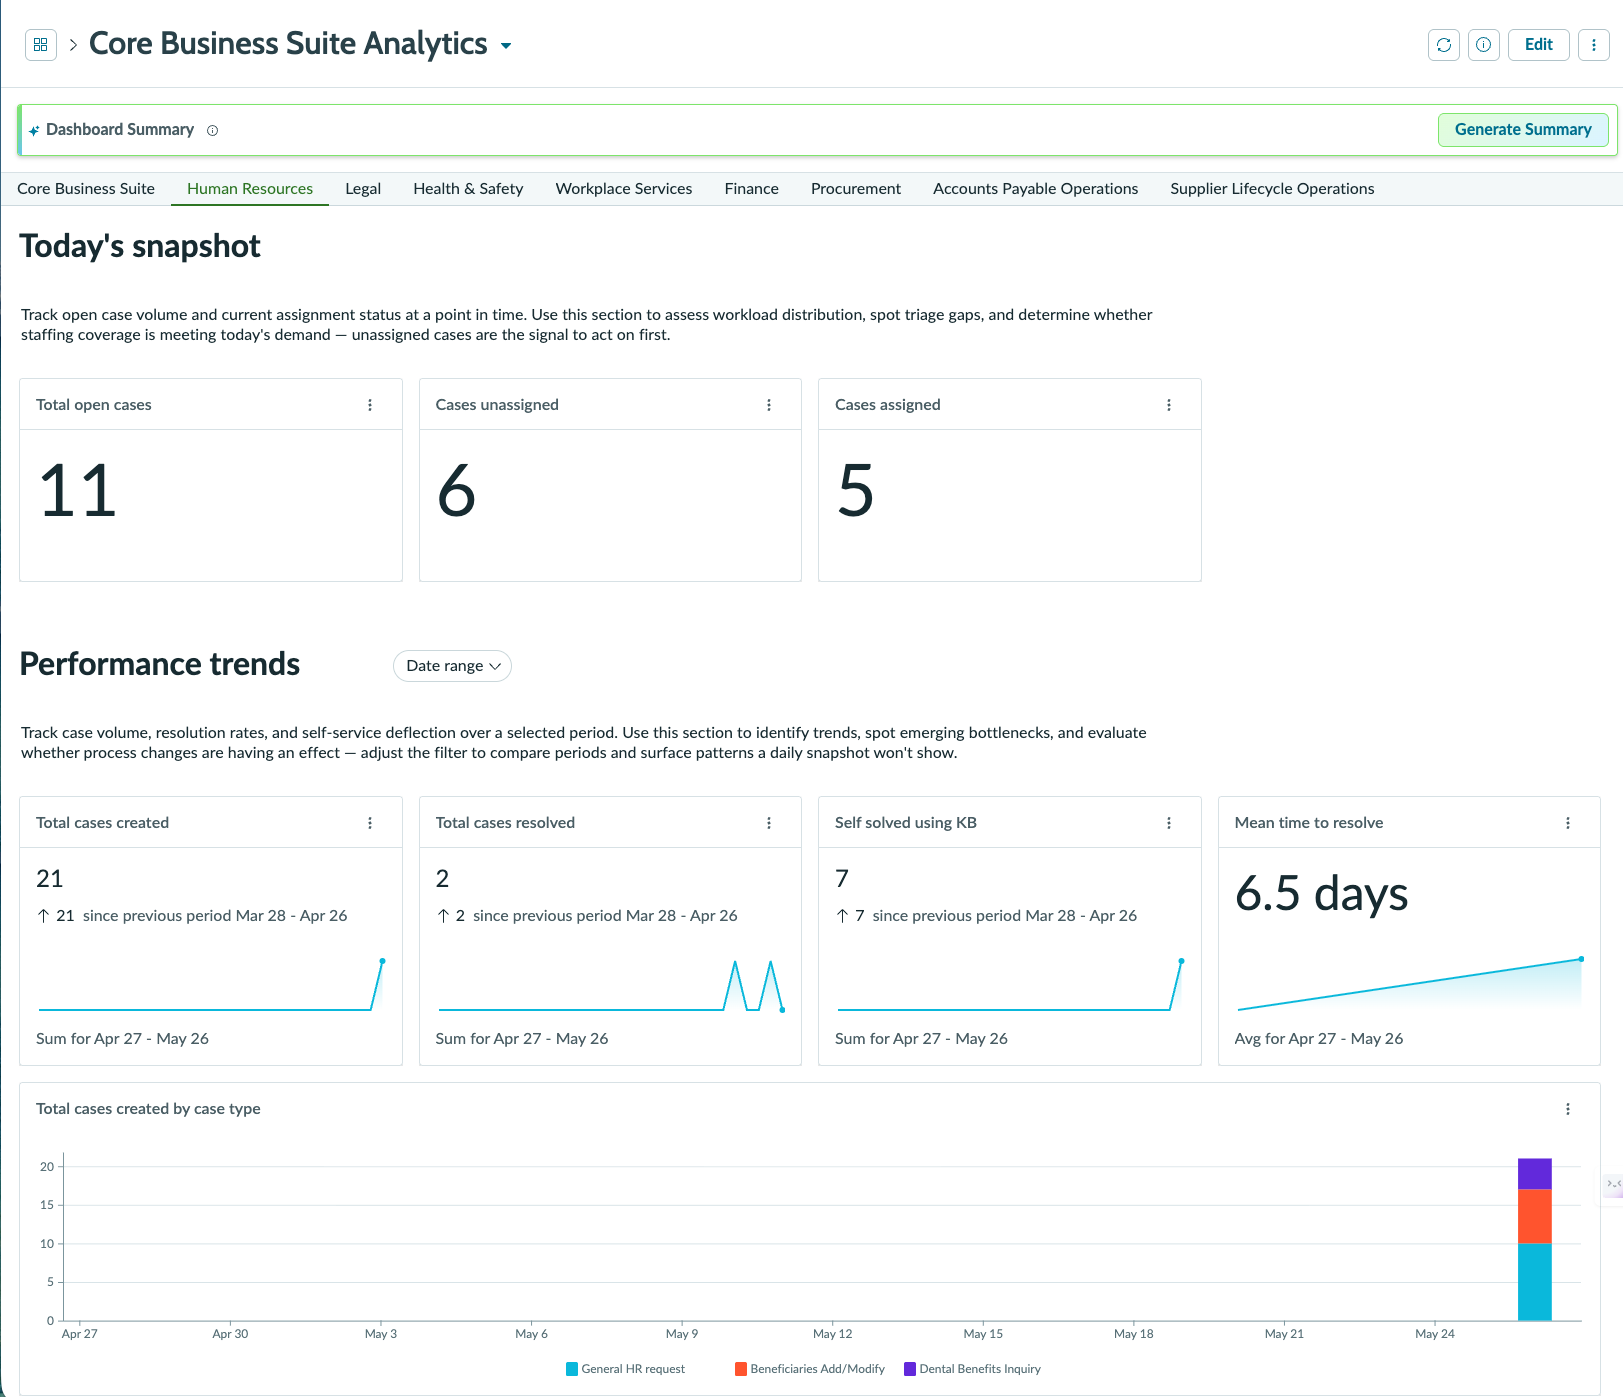Screen dimensions: 1623x1397
Task: Expand the Core Business Suite Analytics dropdown
Action: tap(506, 46)
